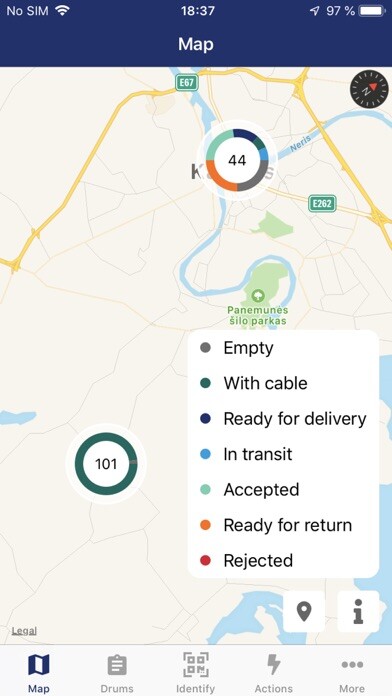Tap the Ready for delivery legend label

click(295, 419)
